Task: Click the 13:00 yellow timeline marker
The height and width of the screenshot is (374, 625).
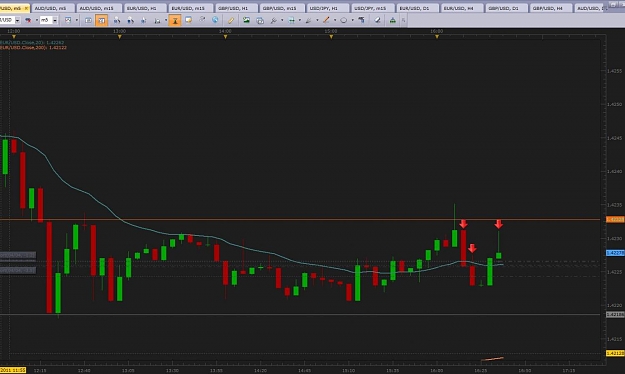Action: click(x=120, y=37)
